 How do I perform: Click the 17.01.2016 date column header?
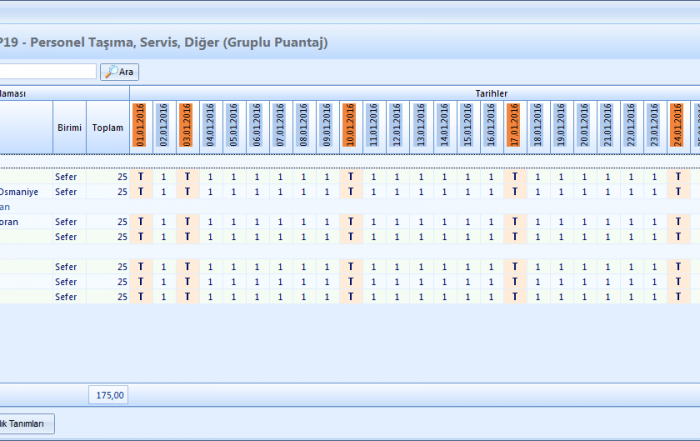pyautogui.click(x=514, y=127)
